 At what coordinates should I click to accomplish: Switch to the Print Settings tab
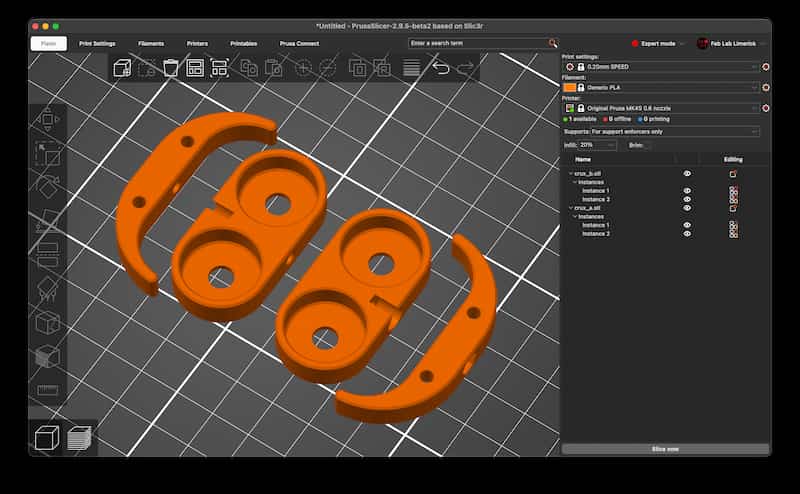[x=97, y=43]
